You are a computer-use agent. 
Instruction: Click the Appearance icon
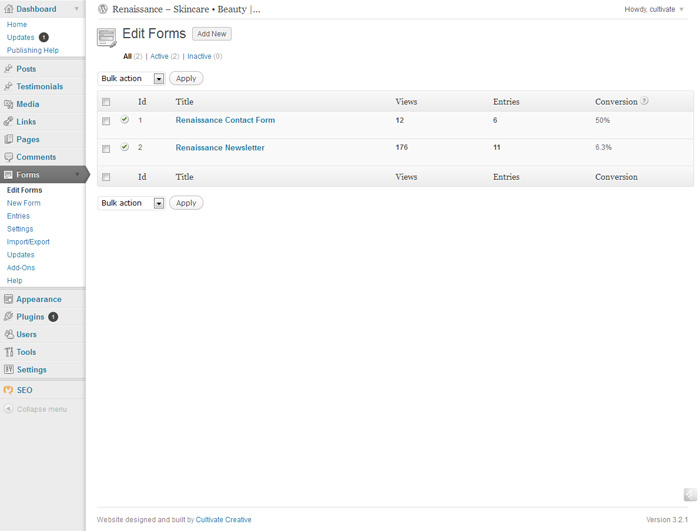[x=8, y=299]
